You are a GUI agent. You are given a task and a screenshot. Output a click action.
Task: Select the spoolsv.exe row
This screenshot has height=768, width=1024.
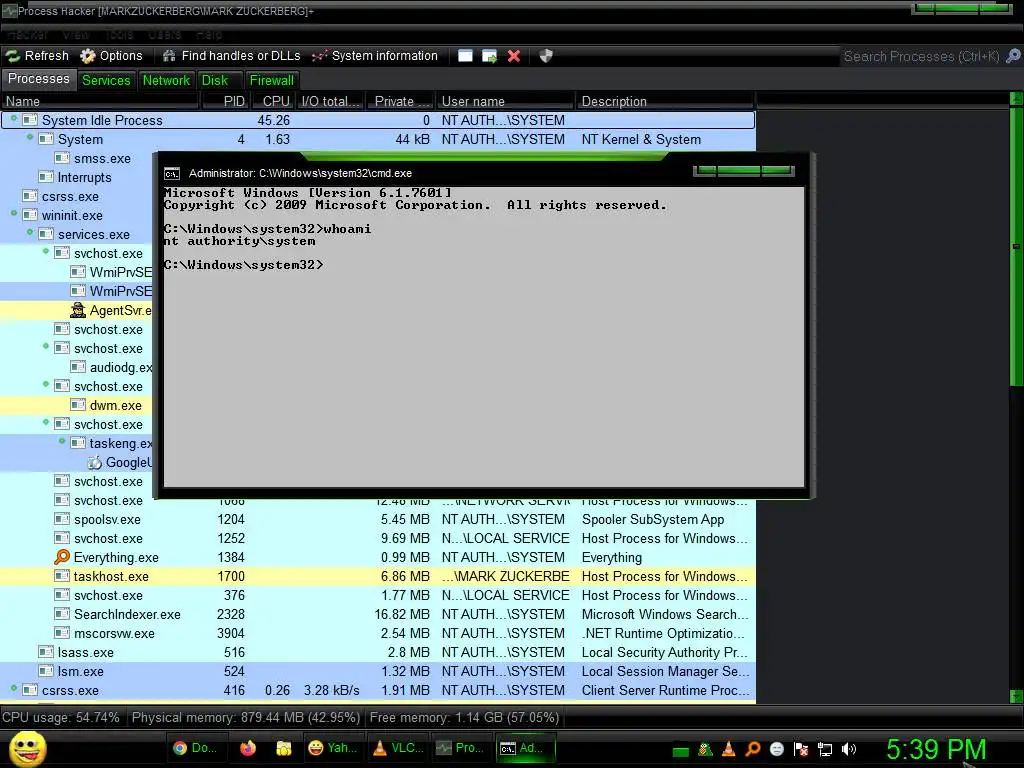tap(377, 520)
